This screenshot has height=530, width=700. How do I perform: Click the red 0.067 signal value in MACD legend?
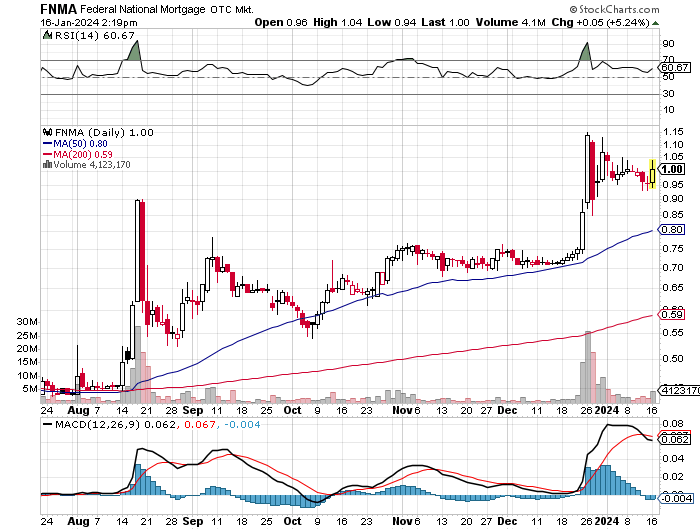(x=199, y=425)
